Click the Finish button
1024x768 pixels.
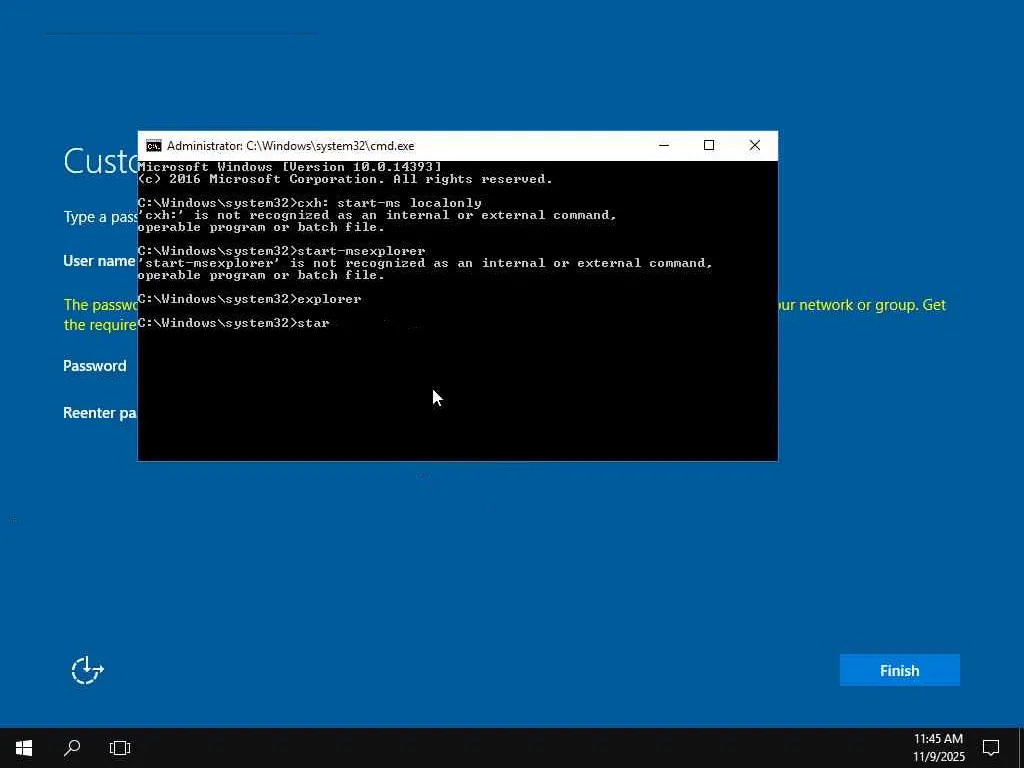pos(899,670)
